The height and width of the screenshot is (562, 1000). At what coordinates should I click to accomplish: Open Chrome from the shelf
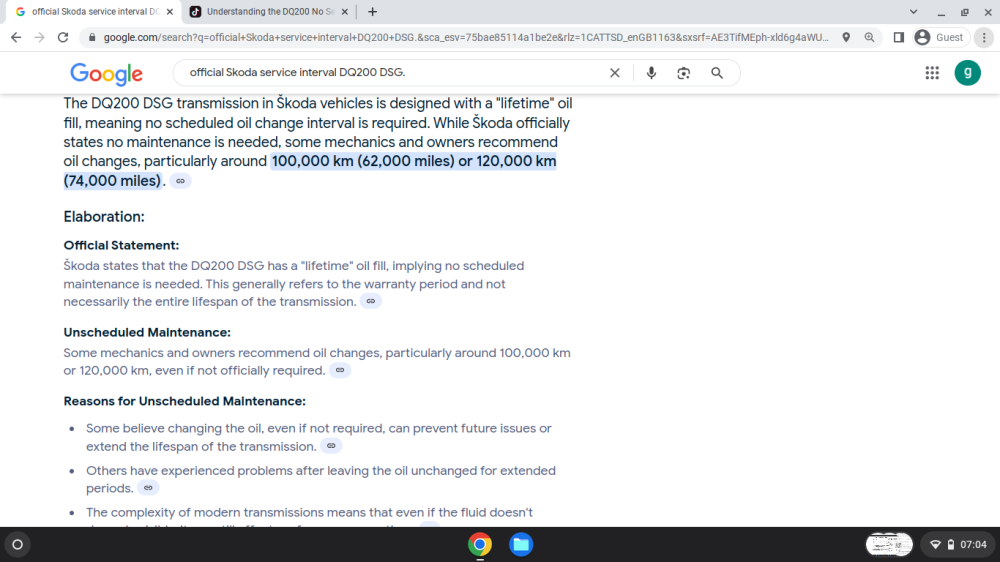tap(480, 545)
